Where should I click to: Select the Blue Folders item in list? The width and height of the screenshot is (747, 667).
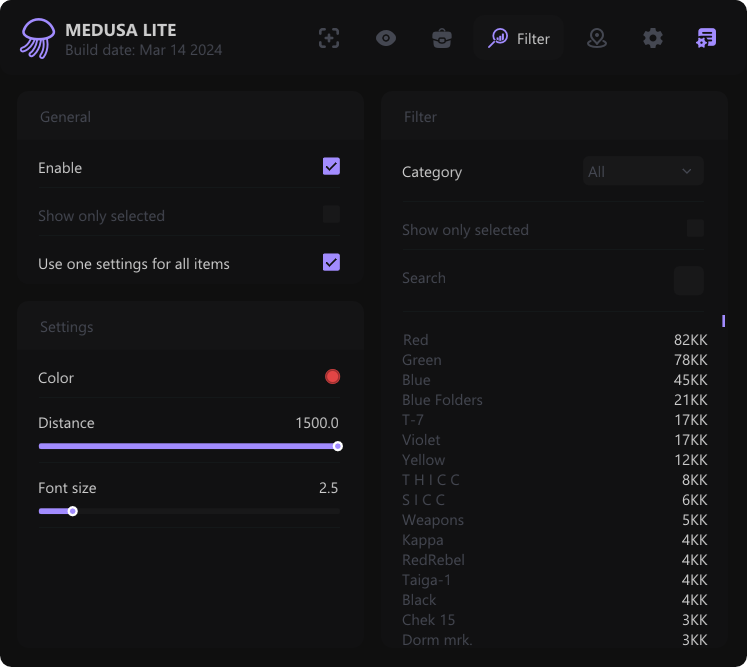[x=442, y=400]
